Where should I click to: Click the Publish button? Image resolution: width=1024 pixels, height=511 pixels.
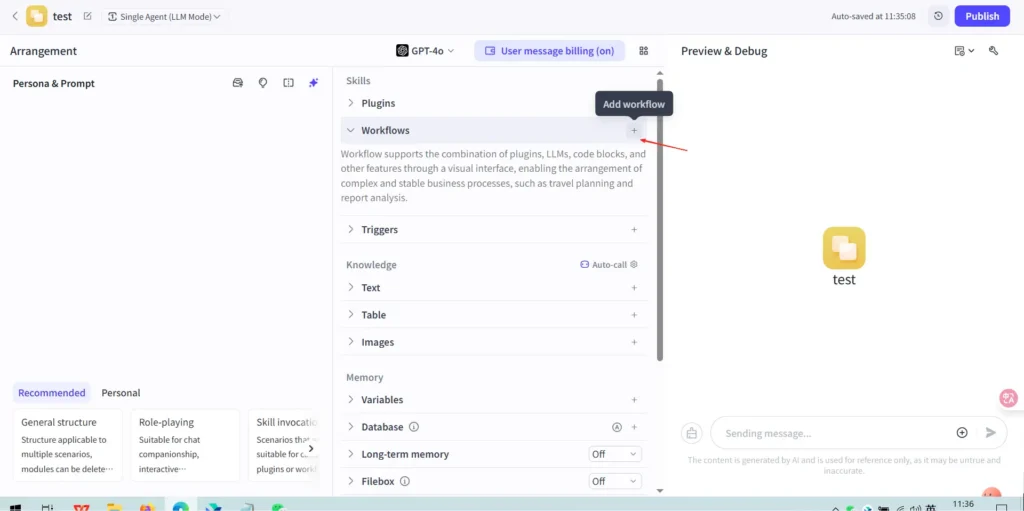982,16
